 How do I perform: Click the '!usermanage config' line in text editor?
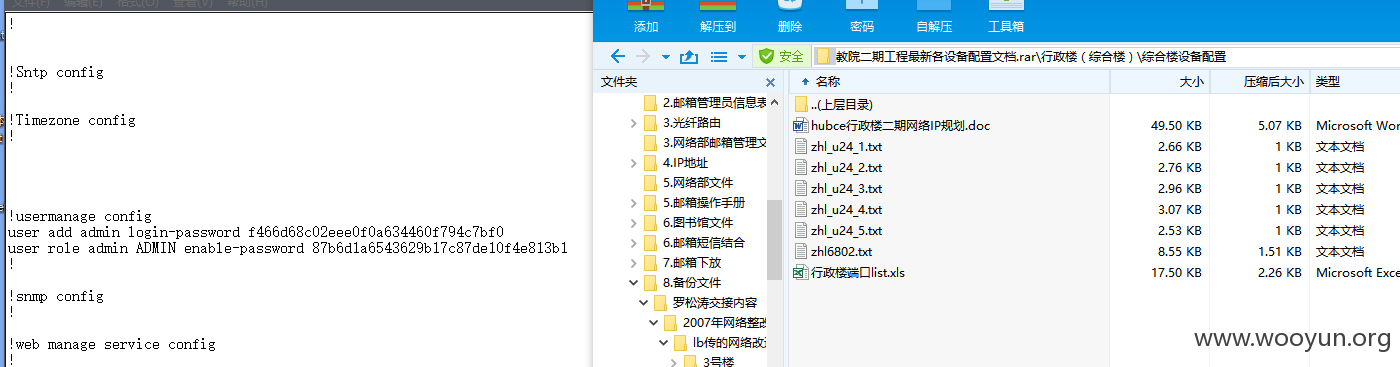[x=80, y=216]
